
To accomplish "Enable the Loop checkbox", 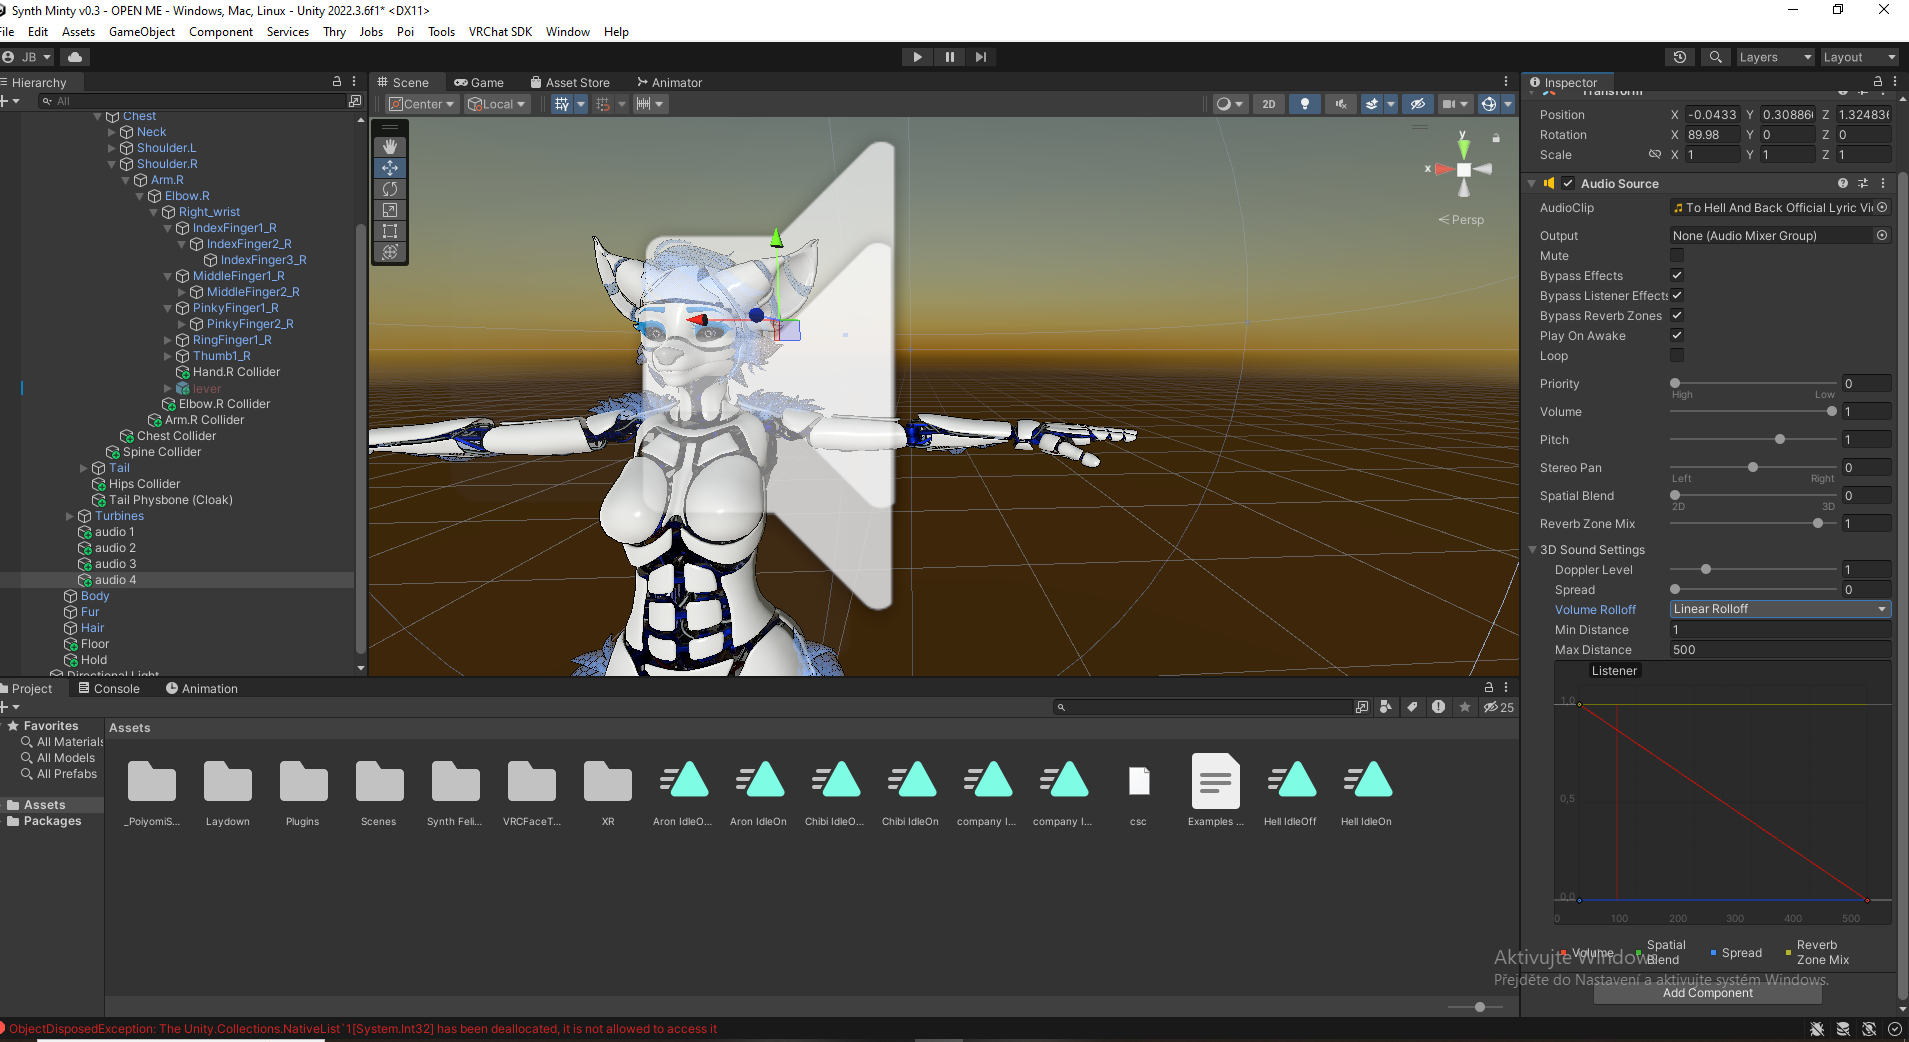I will 1677,356.
